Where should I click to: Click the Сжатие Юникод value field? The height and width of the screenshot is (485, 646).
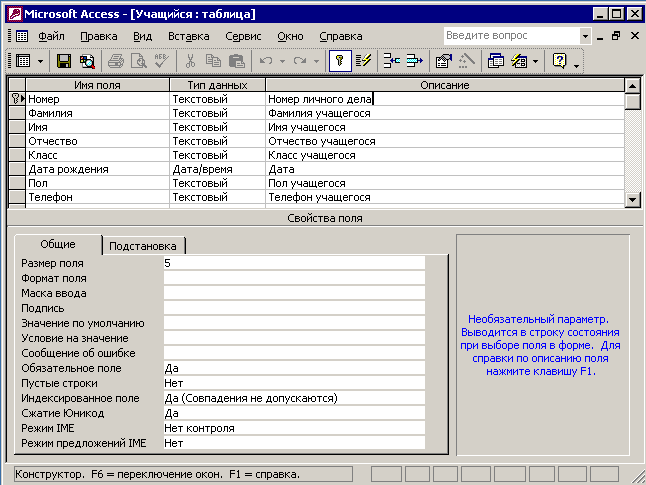pyautogui.click(x=294, y=413)
